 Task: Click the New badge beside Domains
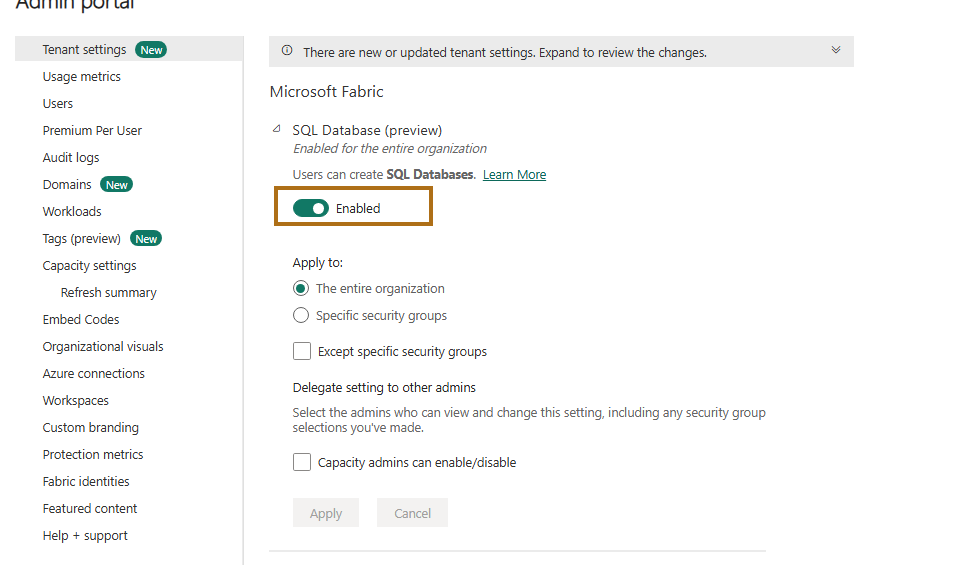(116, 184)
